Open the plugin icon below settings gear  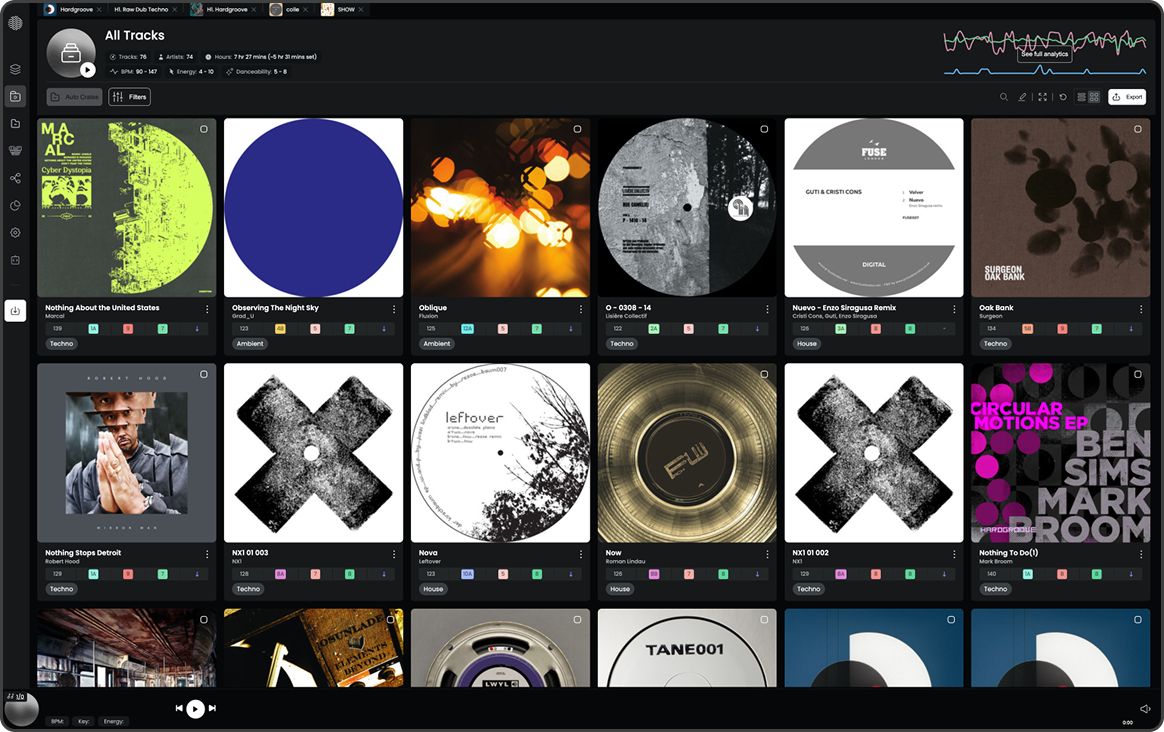[15, 260]
